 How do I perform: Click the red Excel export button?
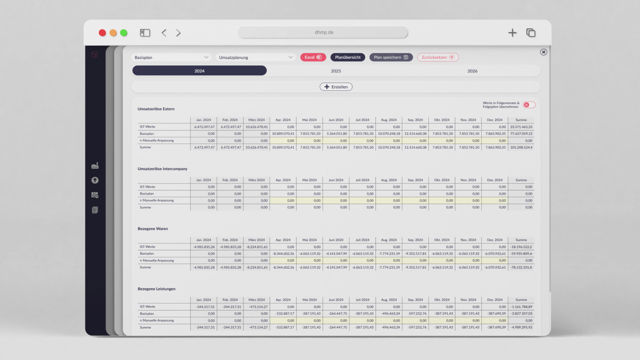pyautogui.click(x=313, y=58)
